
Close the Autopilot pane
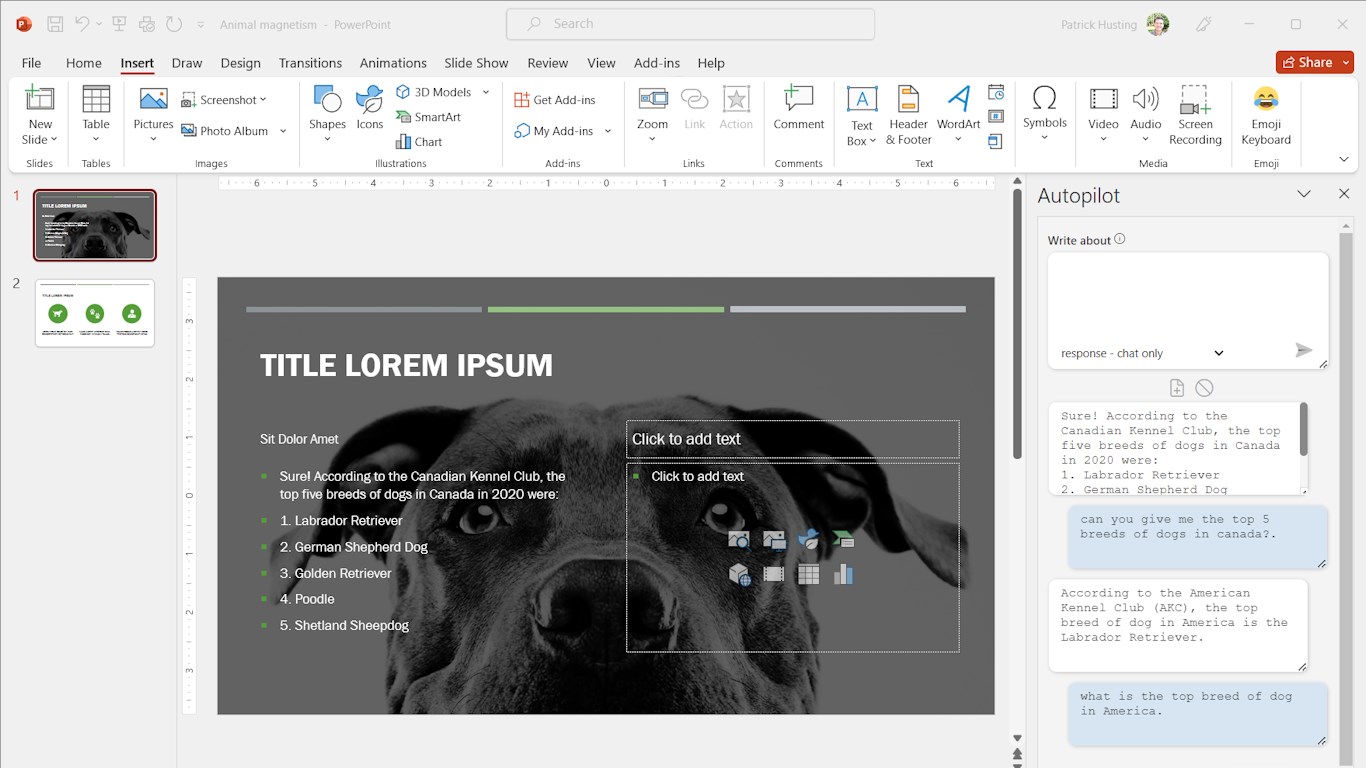(1343, 194)
